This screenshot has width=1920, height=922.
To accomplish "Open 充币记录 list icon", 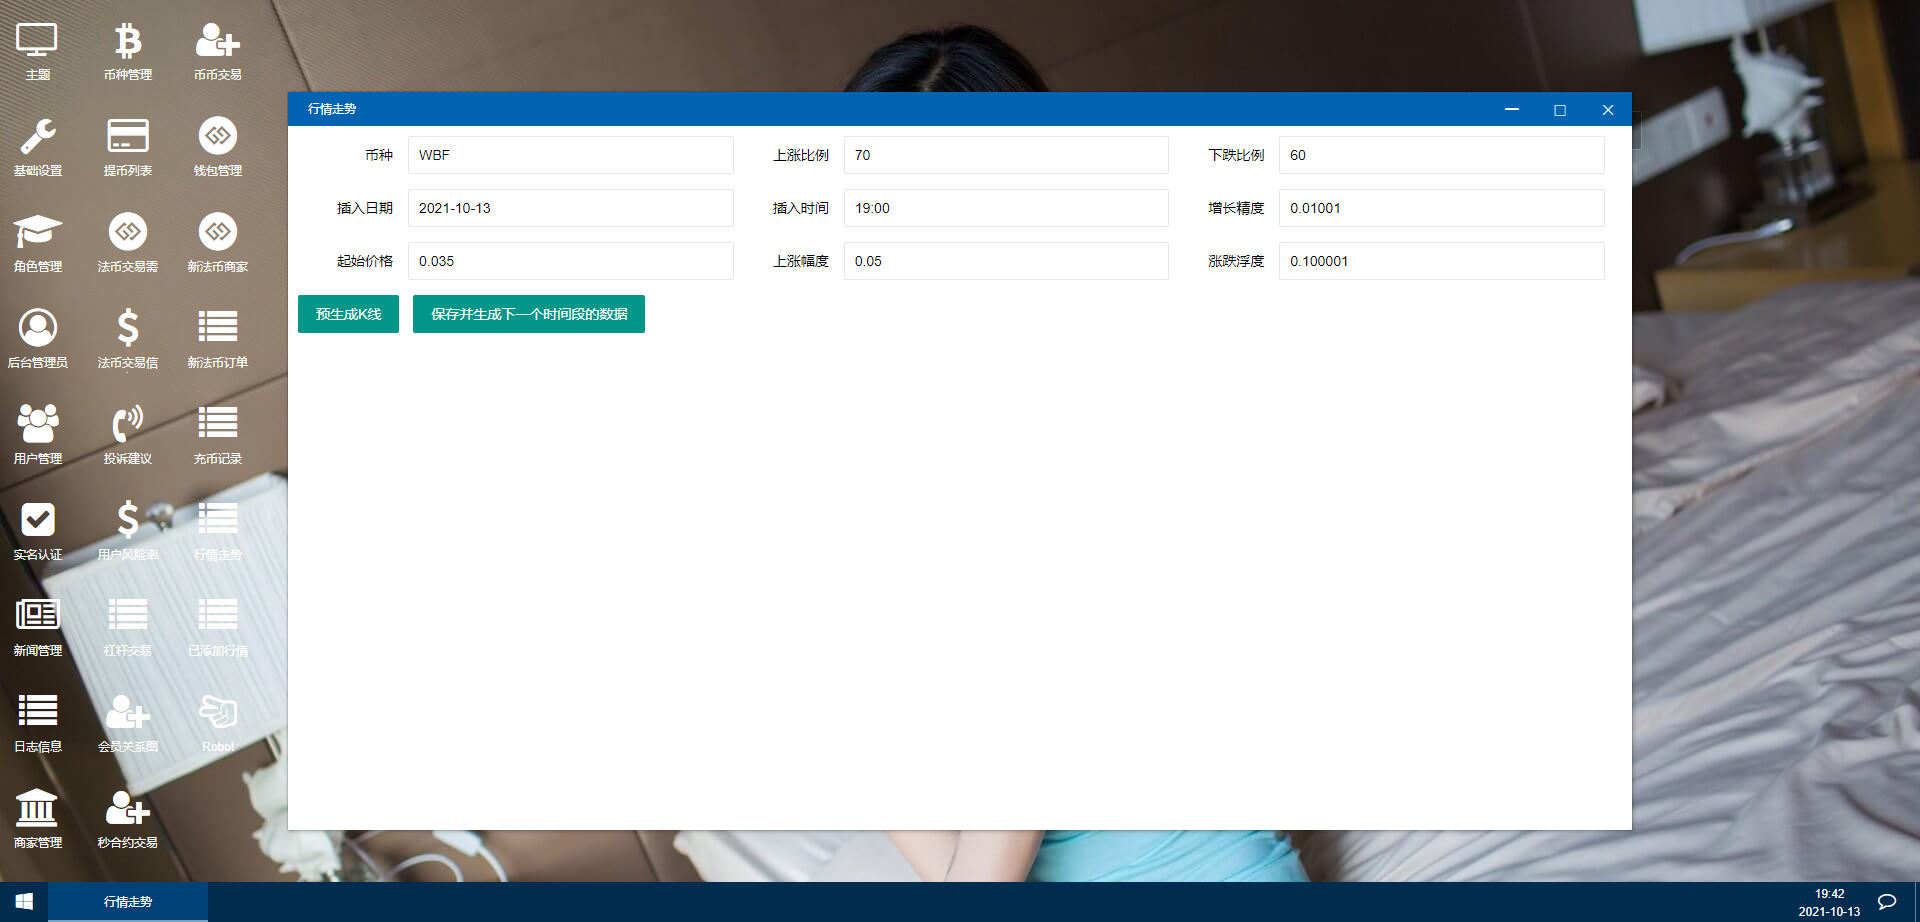I will [x=218, y=436].
